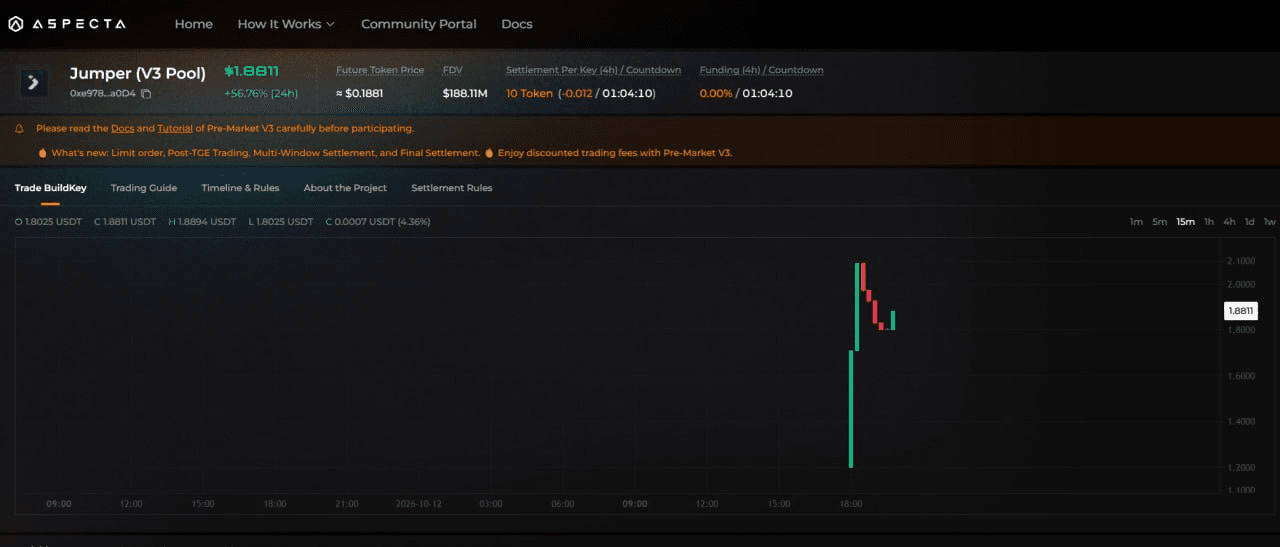This screenshot has width=1280, height=547.
Task: Open the Docs link in the notice
Action: (x=122, y=129)
